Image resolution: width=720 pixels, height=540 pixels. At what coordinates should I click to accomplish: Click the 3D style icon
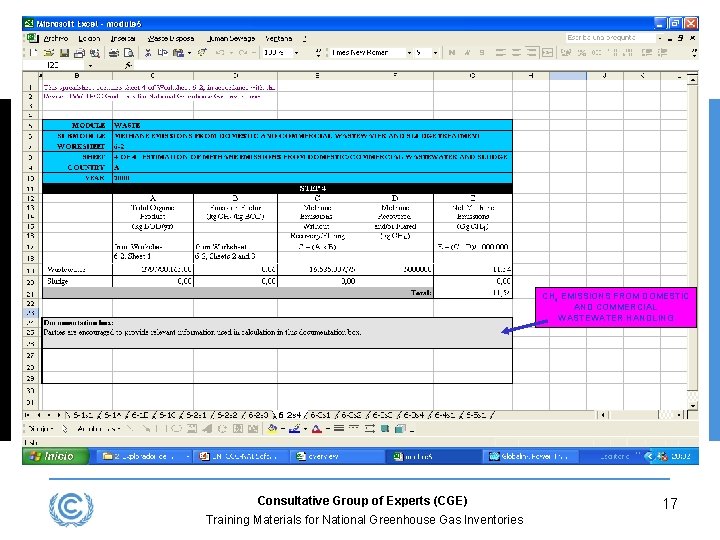[400, 429]
